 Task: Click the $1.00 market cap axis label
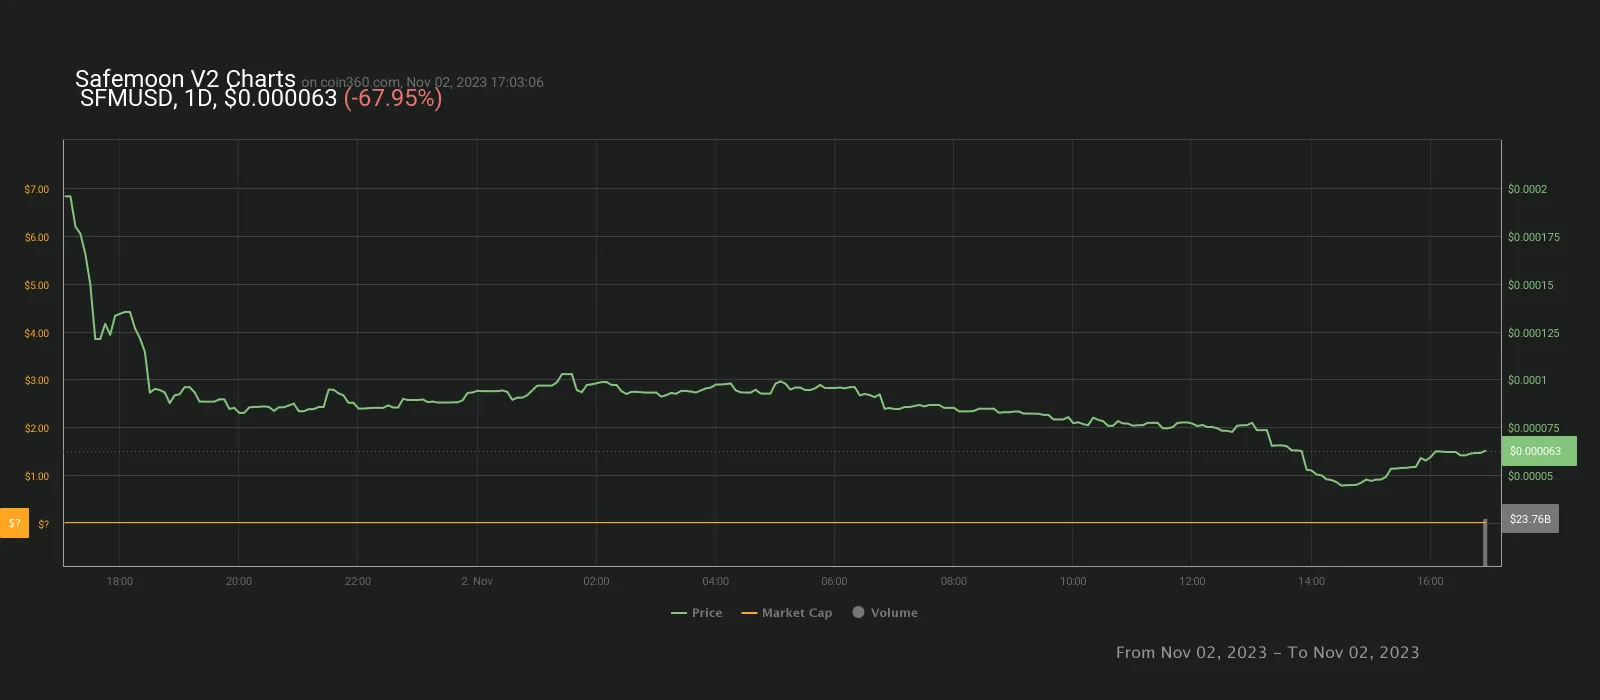37,476
